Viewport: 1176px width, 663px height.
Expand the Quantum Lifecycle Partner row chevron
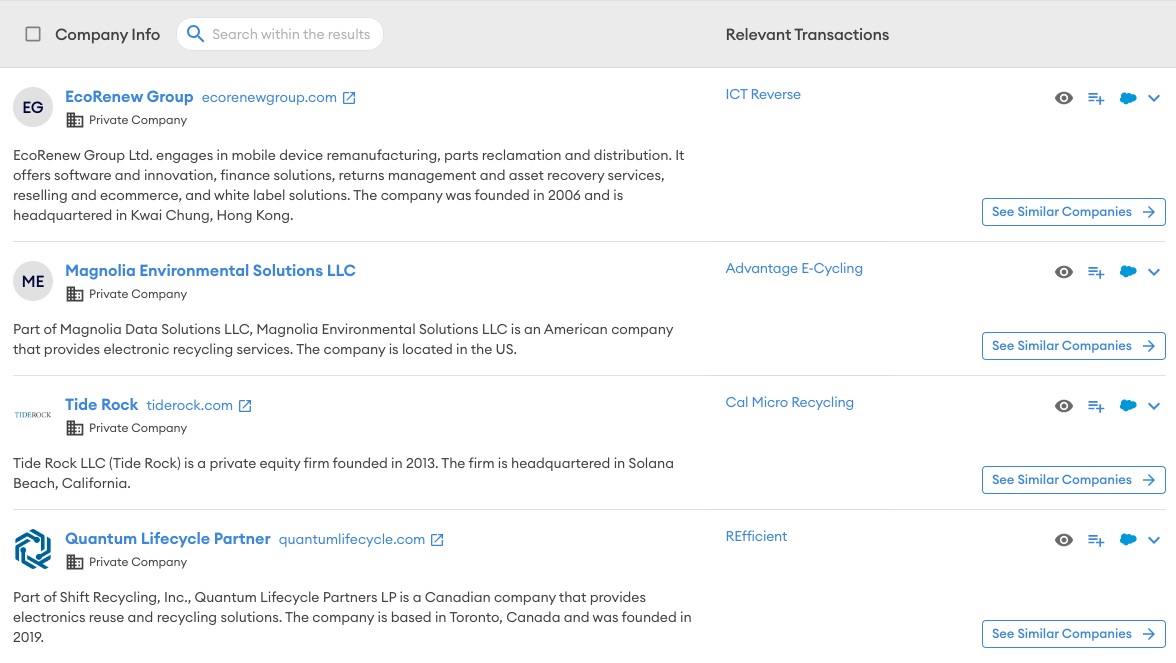(1154, 540)
